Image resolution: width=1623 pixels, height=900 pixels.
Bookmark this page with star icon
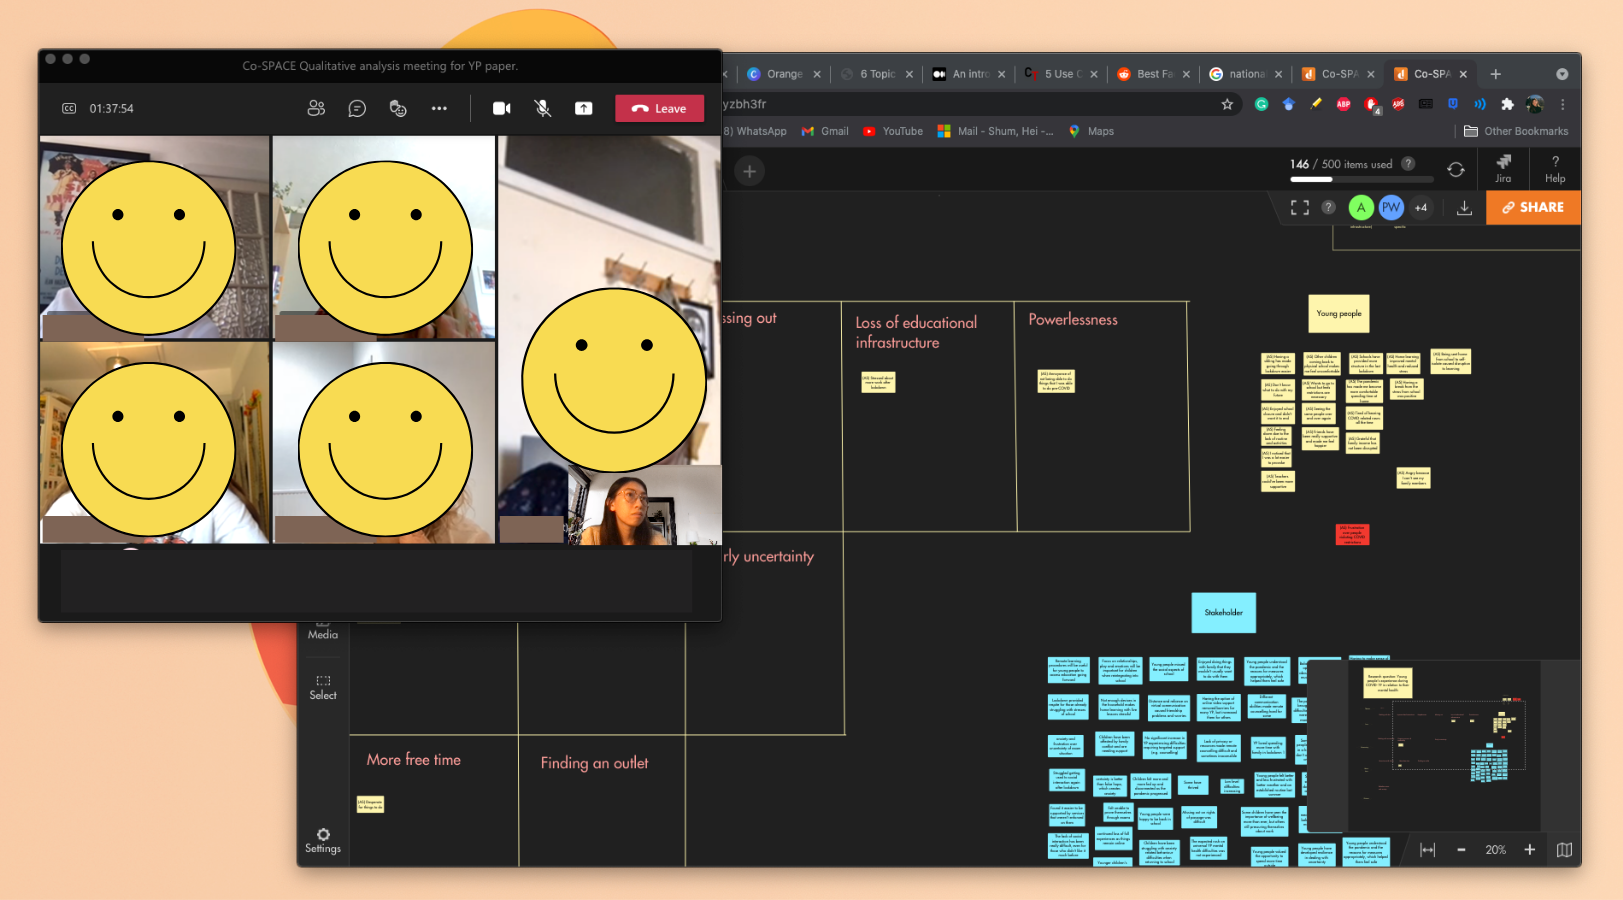(x=1227, y=104)
